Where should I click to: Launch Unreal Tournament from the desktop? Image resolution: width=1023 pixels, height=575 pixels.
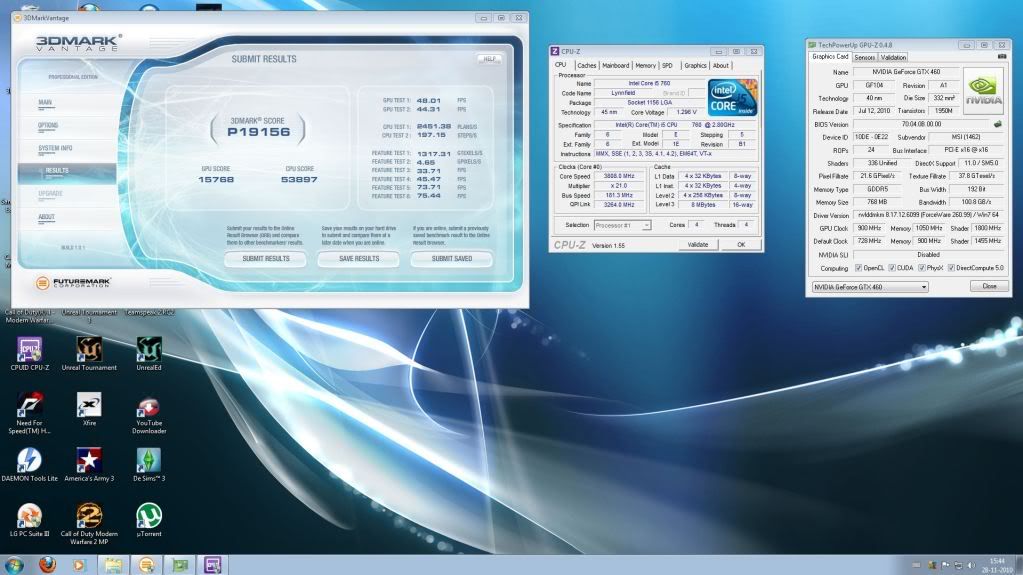[89, 354]
